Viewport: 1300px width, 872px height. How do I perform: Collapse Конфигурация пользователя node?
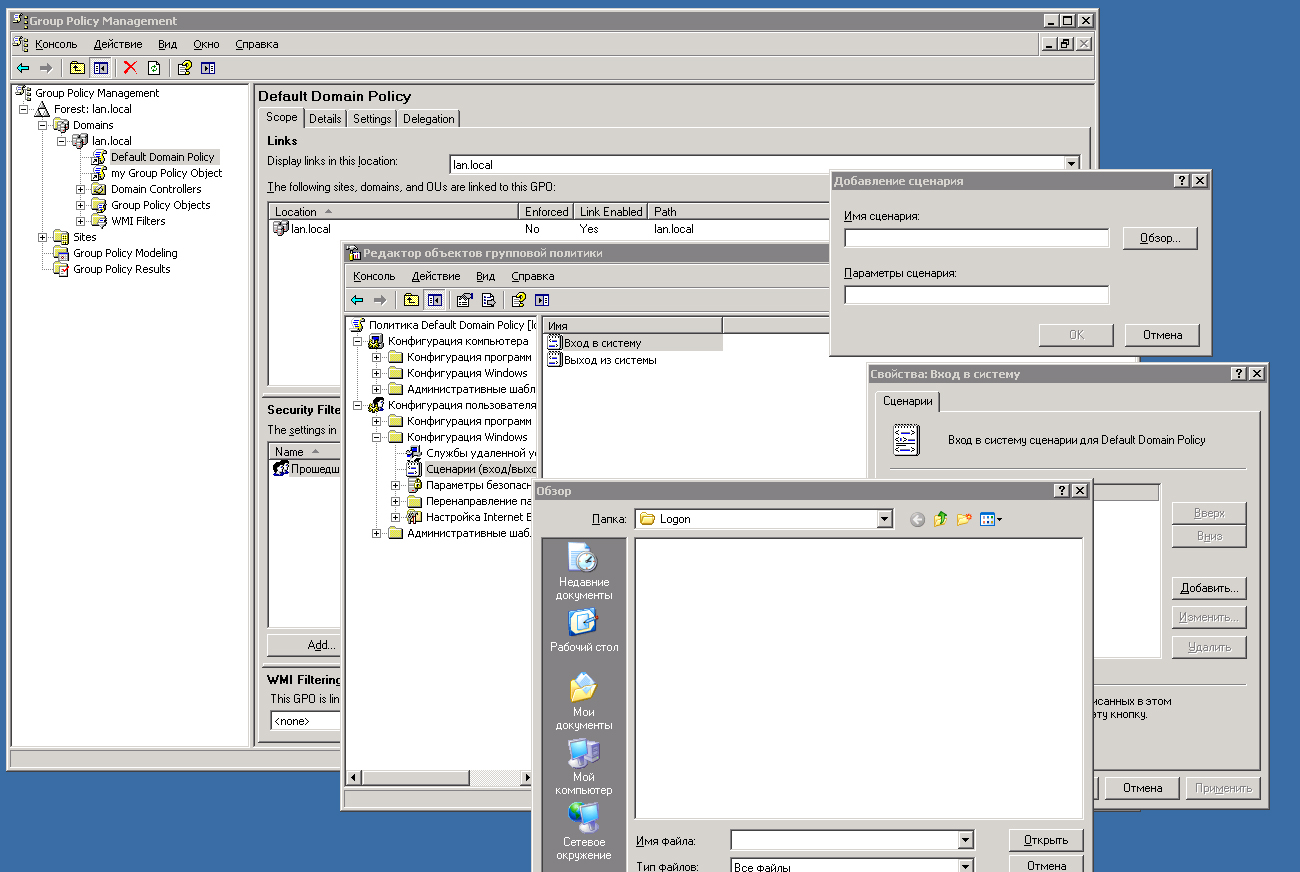click(358, 405)
